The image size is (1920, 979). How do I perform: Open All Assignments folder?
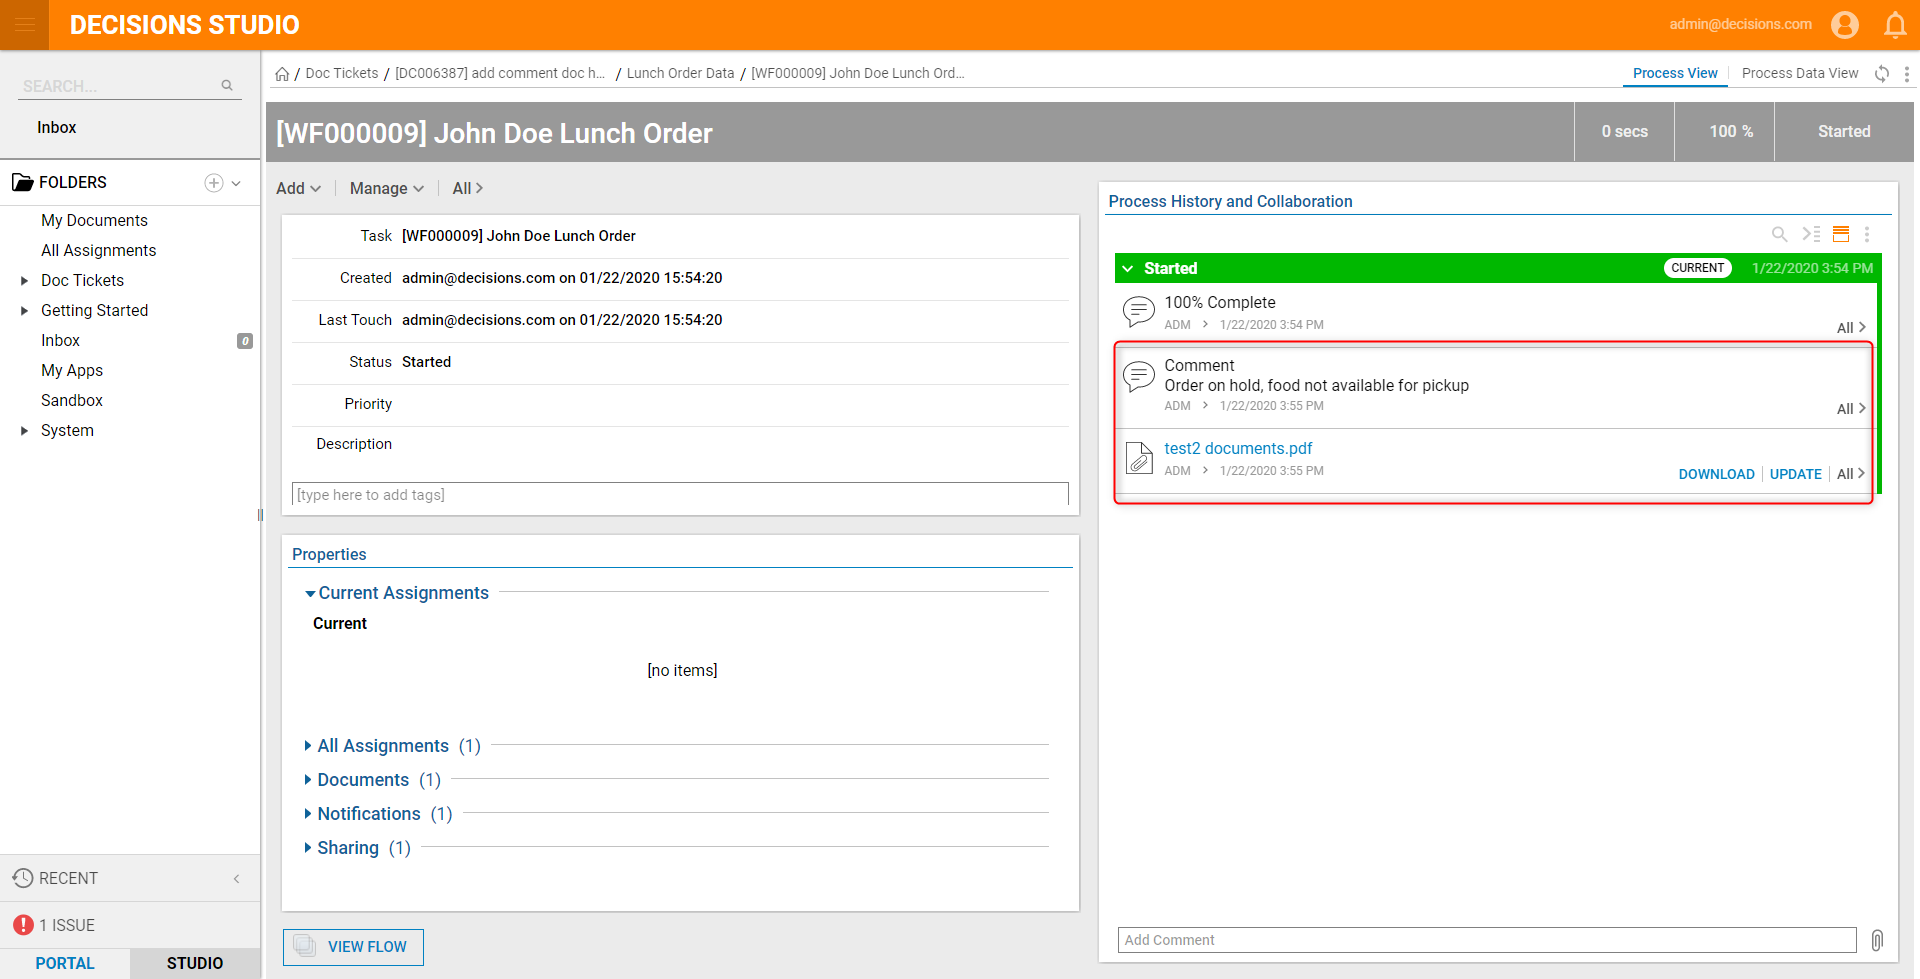tap(98, 251)
